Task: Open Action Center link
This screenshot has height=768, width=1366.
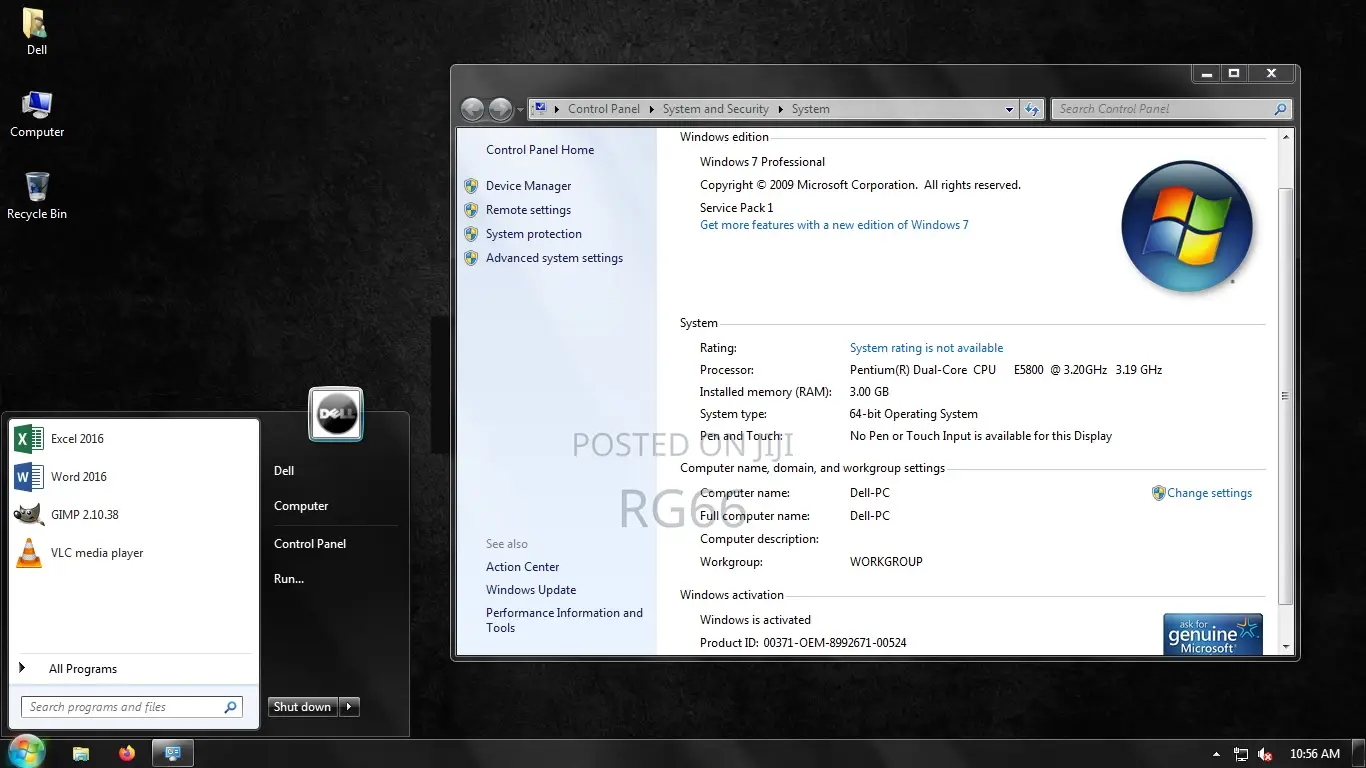Action: click(522, 567)
